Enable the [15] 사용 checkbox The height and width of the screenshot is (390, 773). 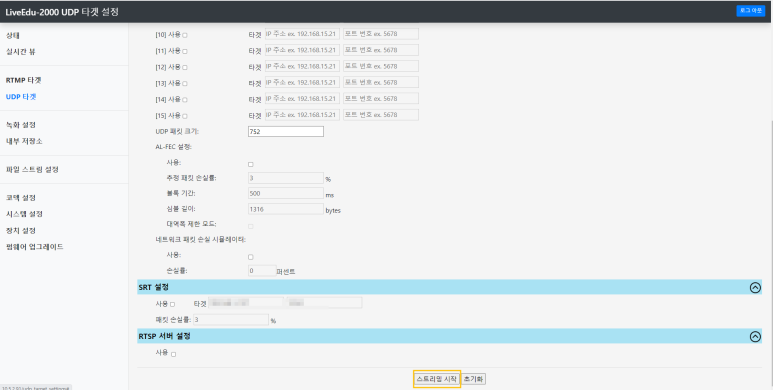[x=185, y=116]
